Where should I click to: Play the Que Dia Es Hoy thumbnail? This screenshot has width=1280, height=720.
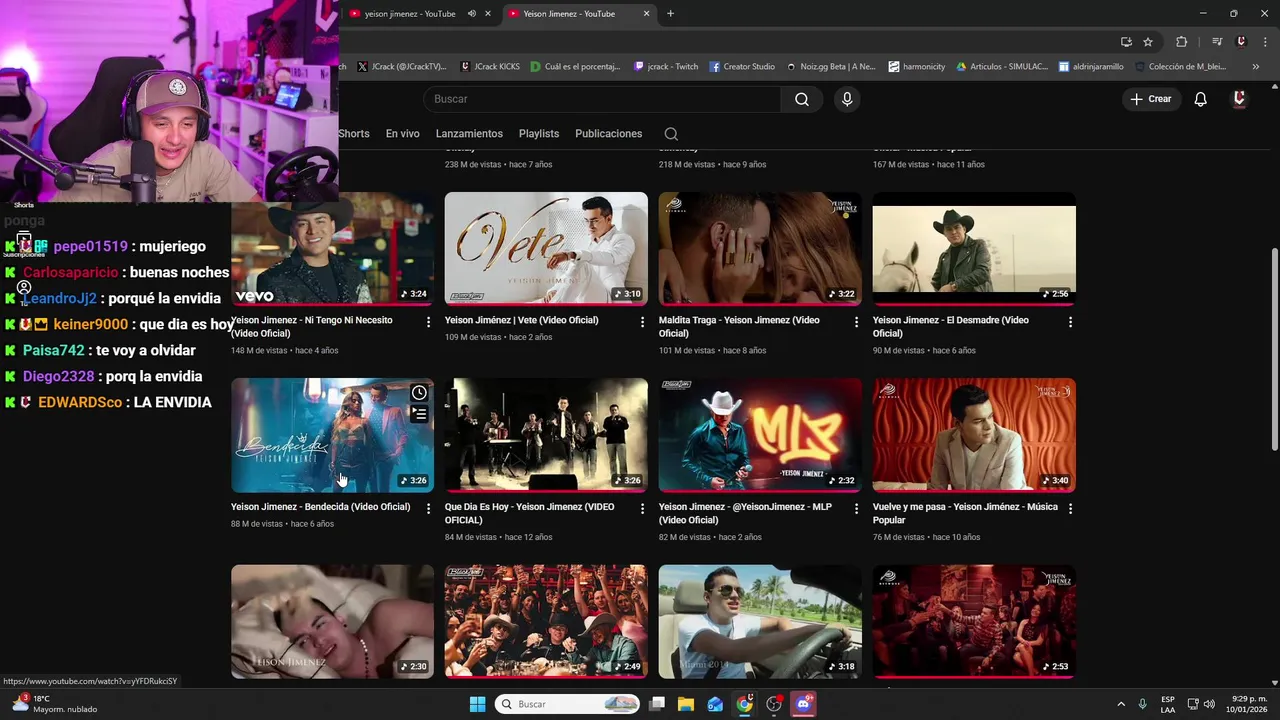[546, 435]
